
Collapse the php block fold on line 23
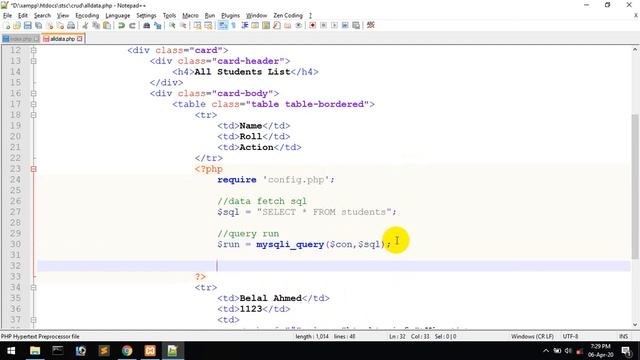click(33, 169)
